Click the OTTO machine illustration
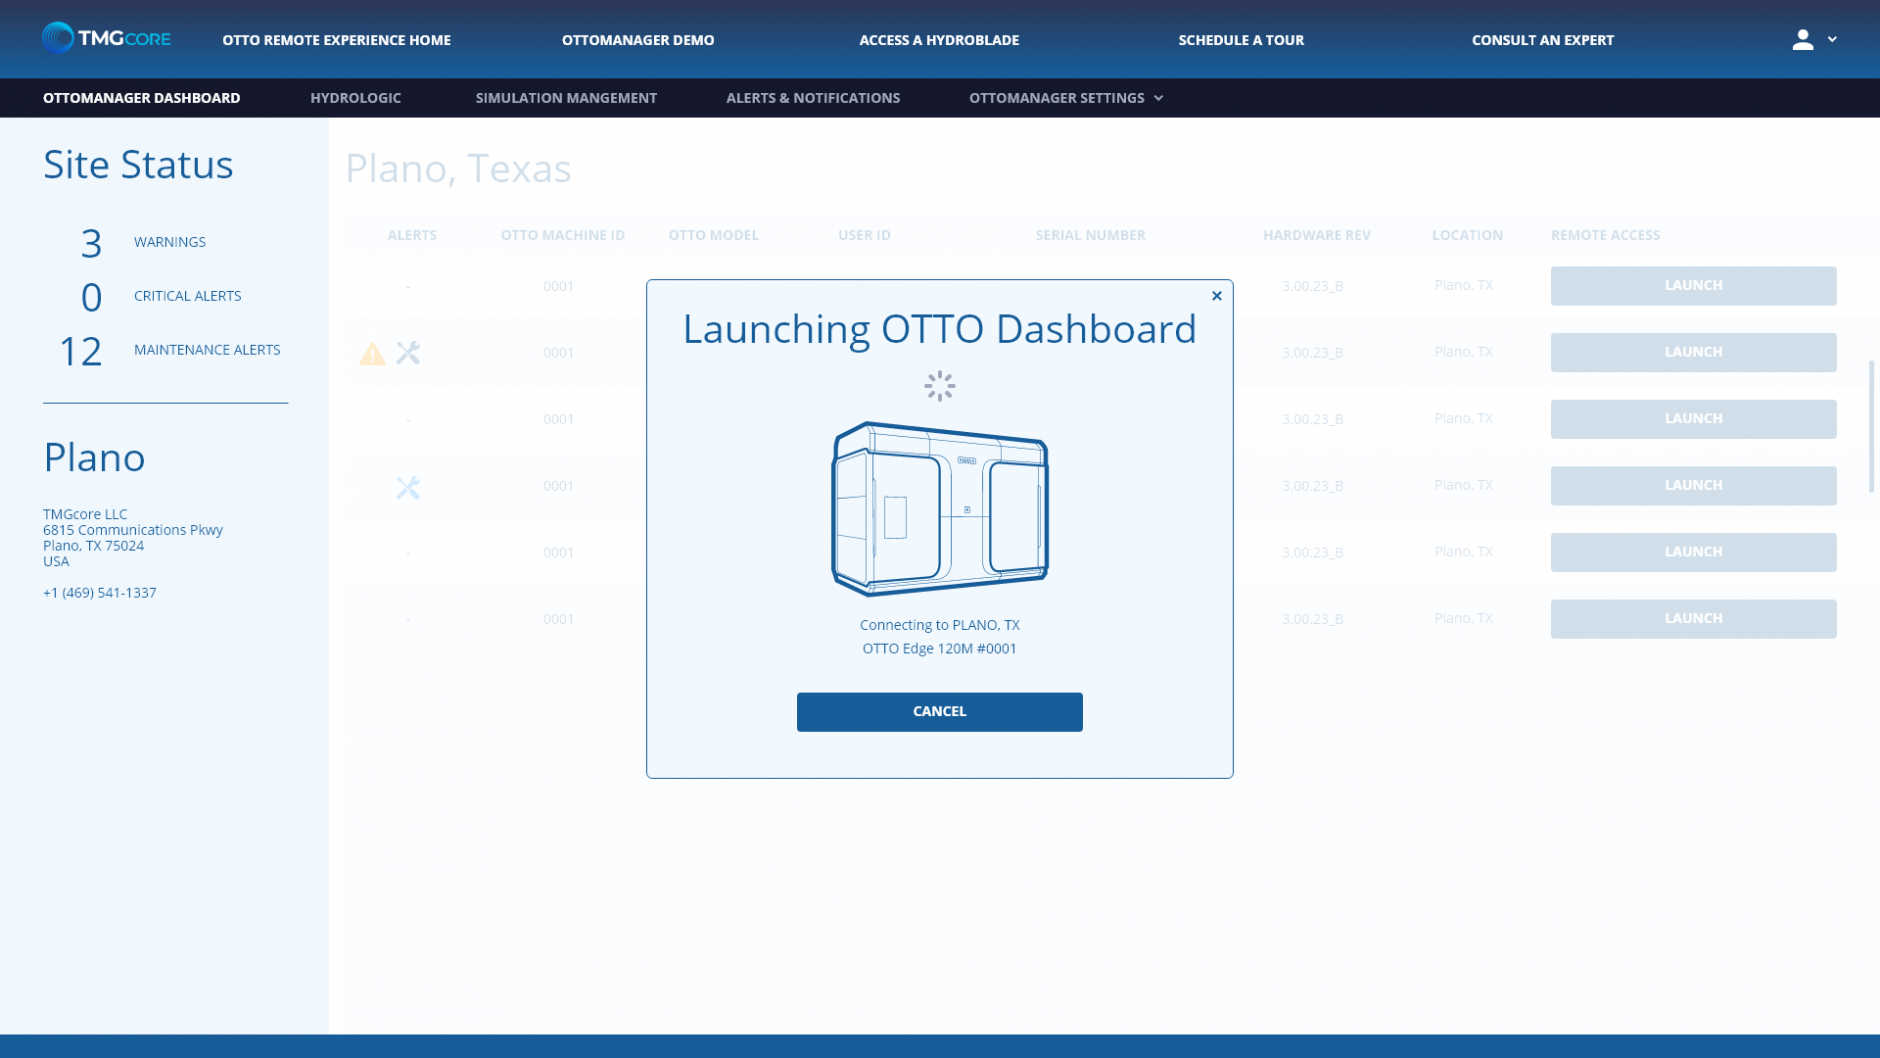The image size is (1880, 1058). click(x=939, y=508)
